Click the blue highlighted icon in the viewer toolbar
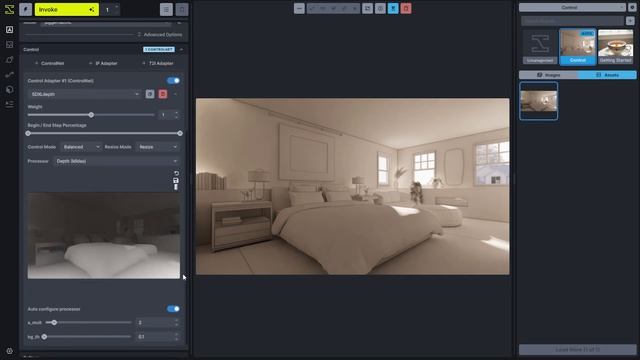 click(393, 9)
